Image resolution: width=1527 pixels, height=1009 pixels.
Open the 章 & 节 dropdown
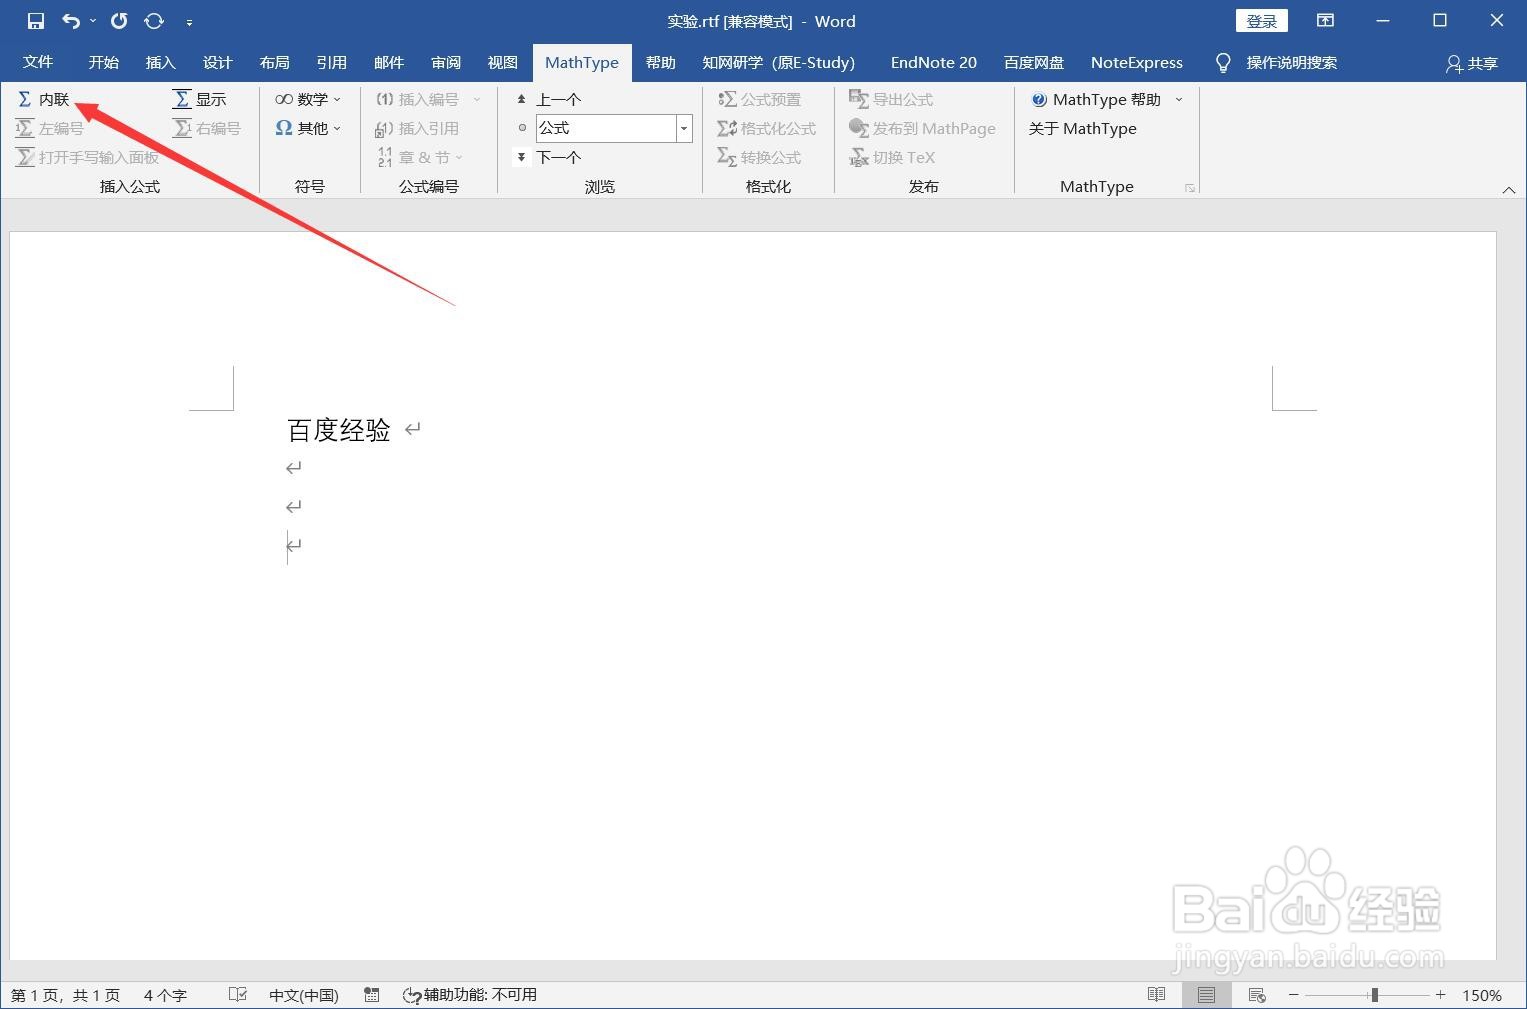(420, 157)
